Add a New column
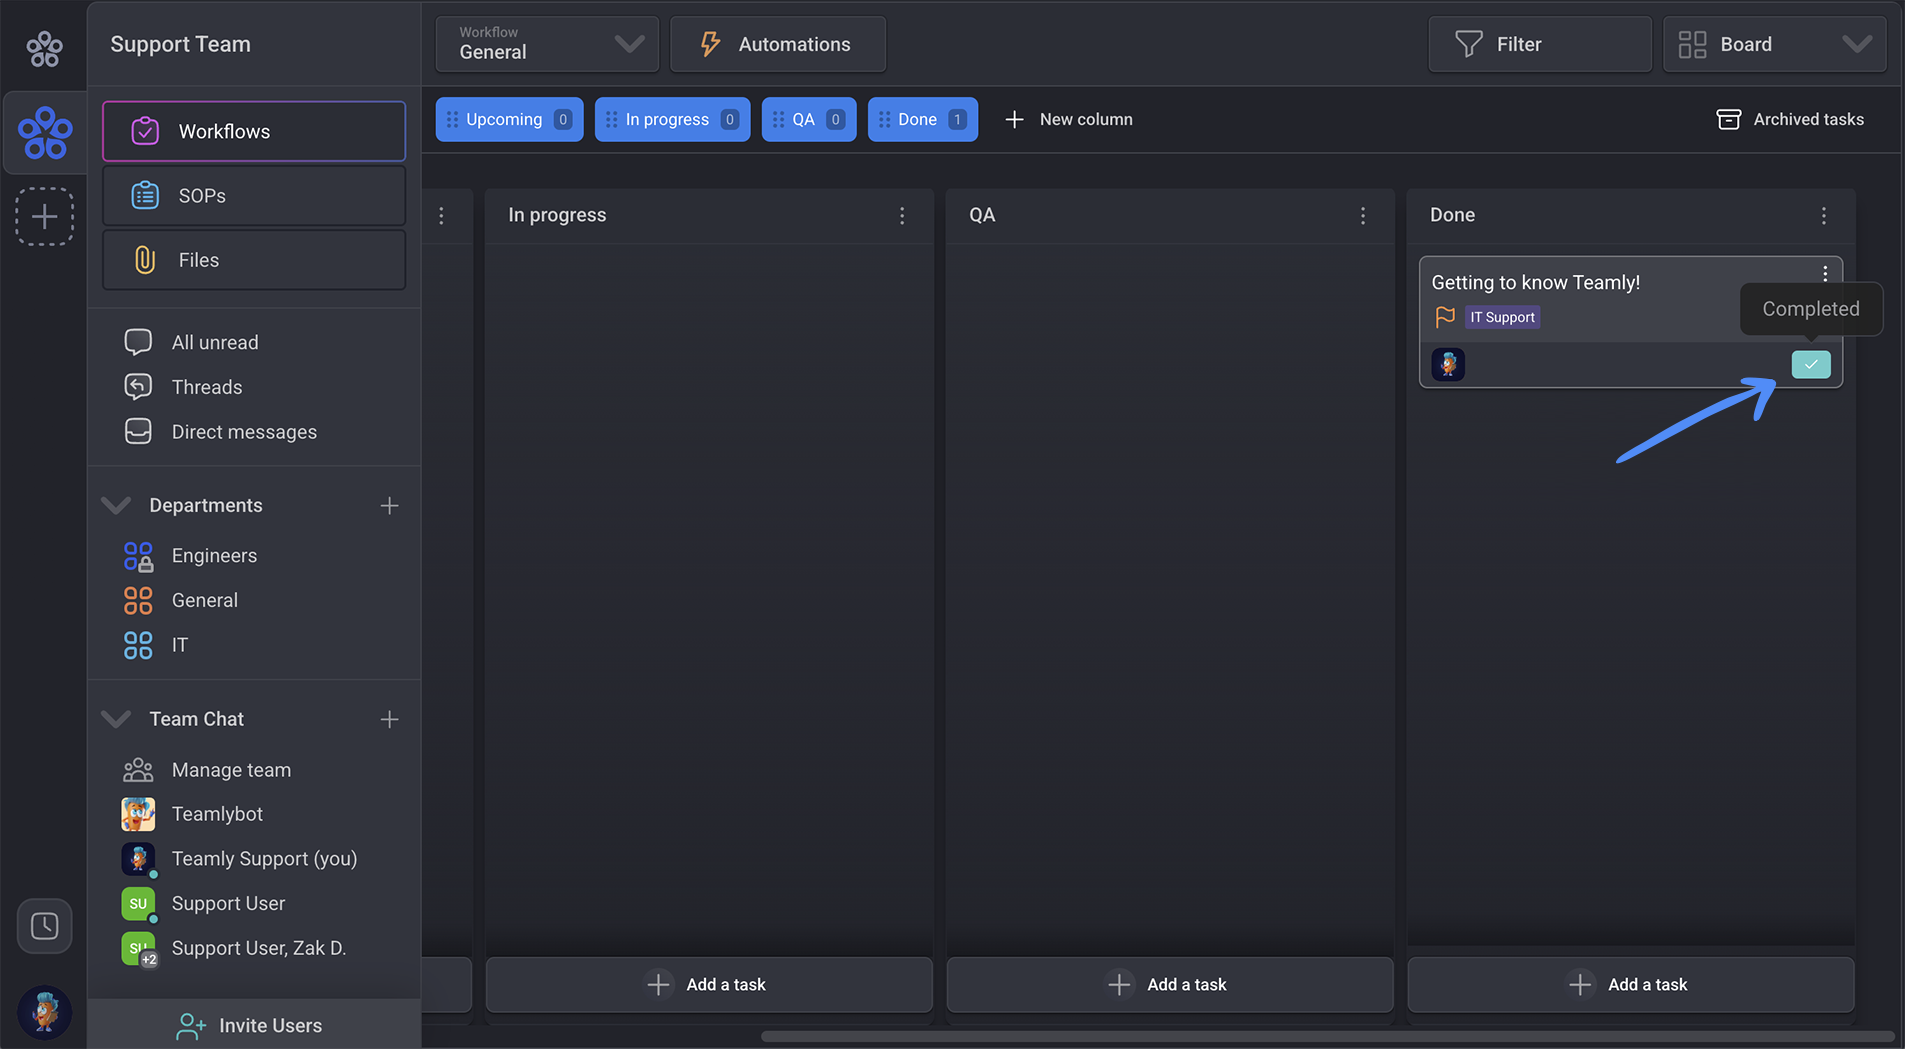 pyautogui.click(x=1068, y=119)
